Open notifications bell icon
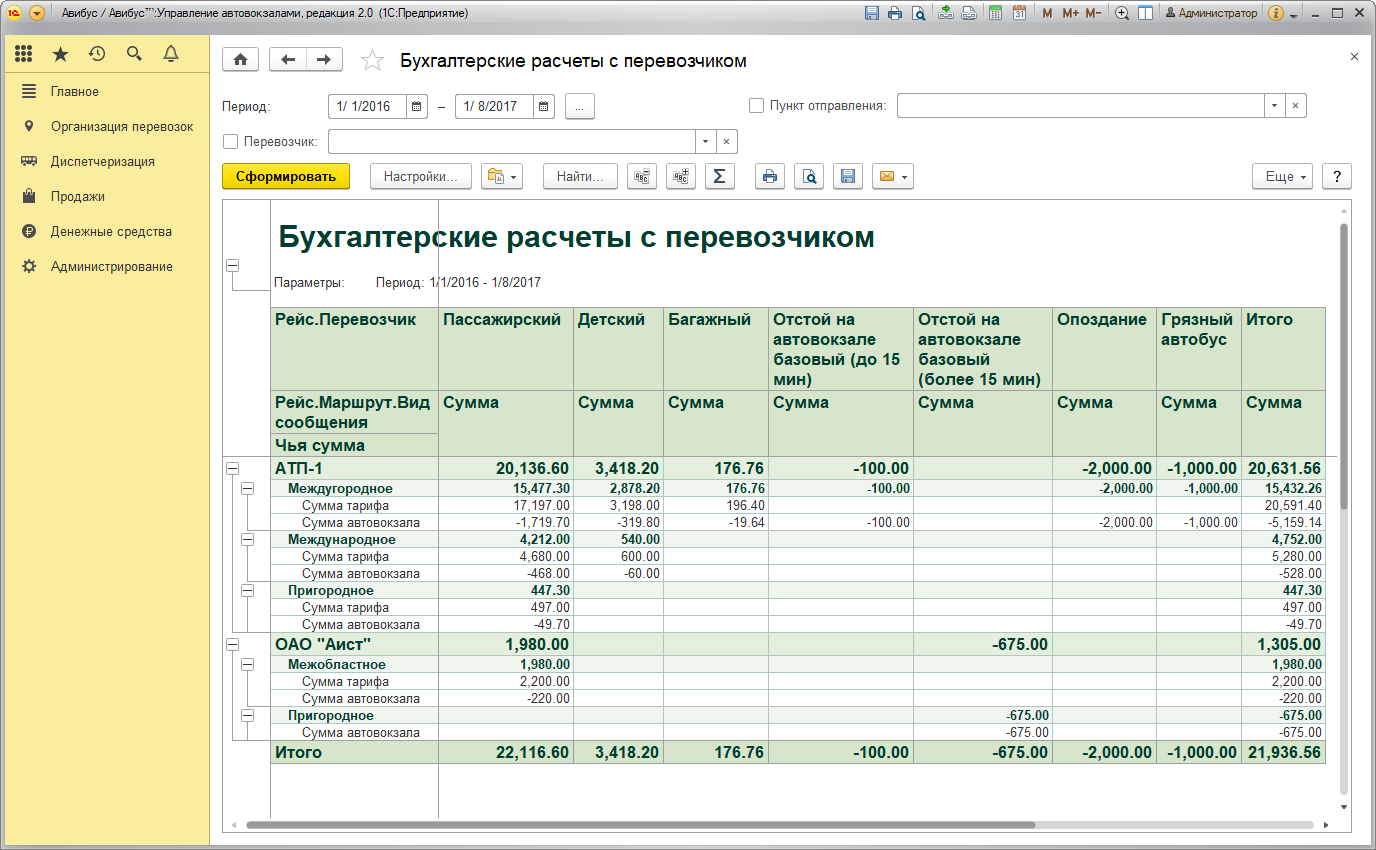1376x850 pixels. pyautogui.click(x=170, y=54)
